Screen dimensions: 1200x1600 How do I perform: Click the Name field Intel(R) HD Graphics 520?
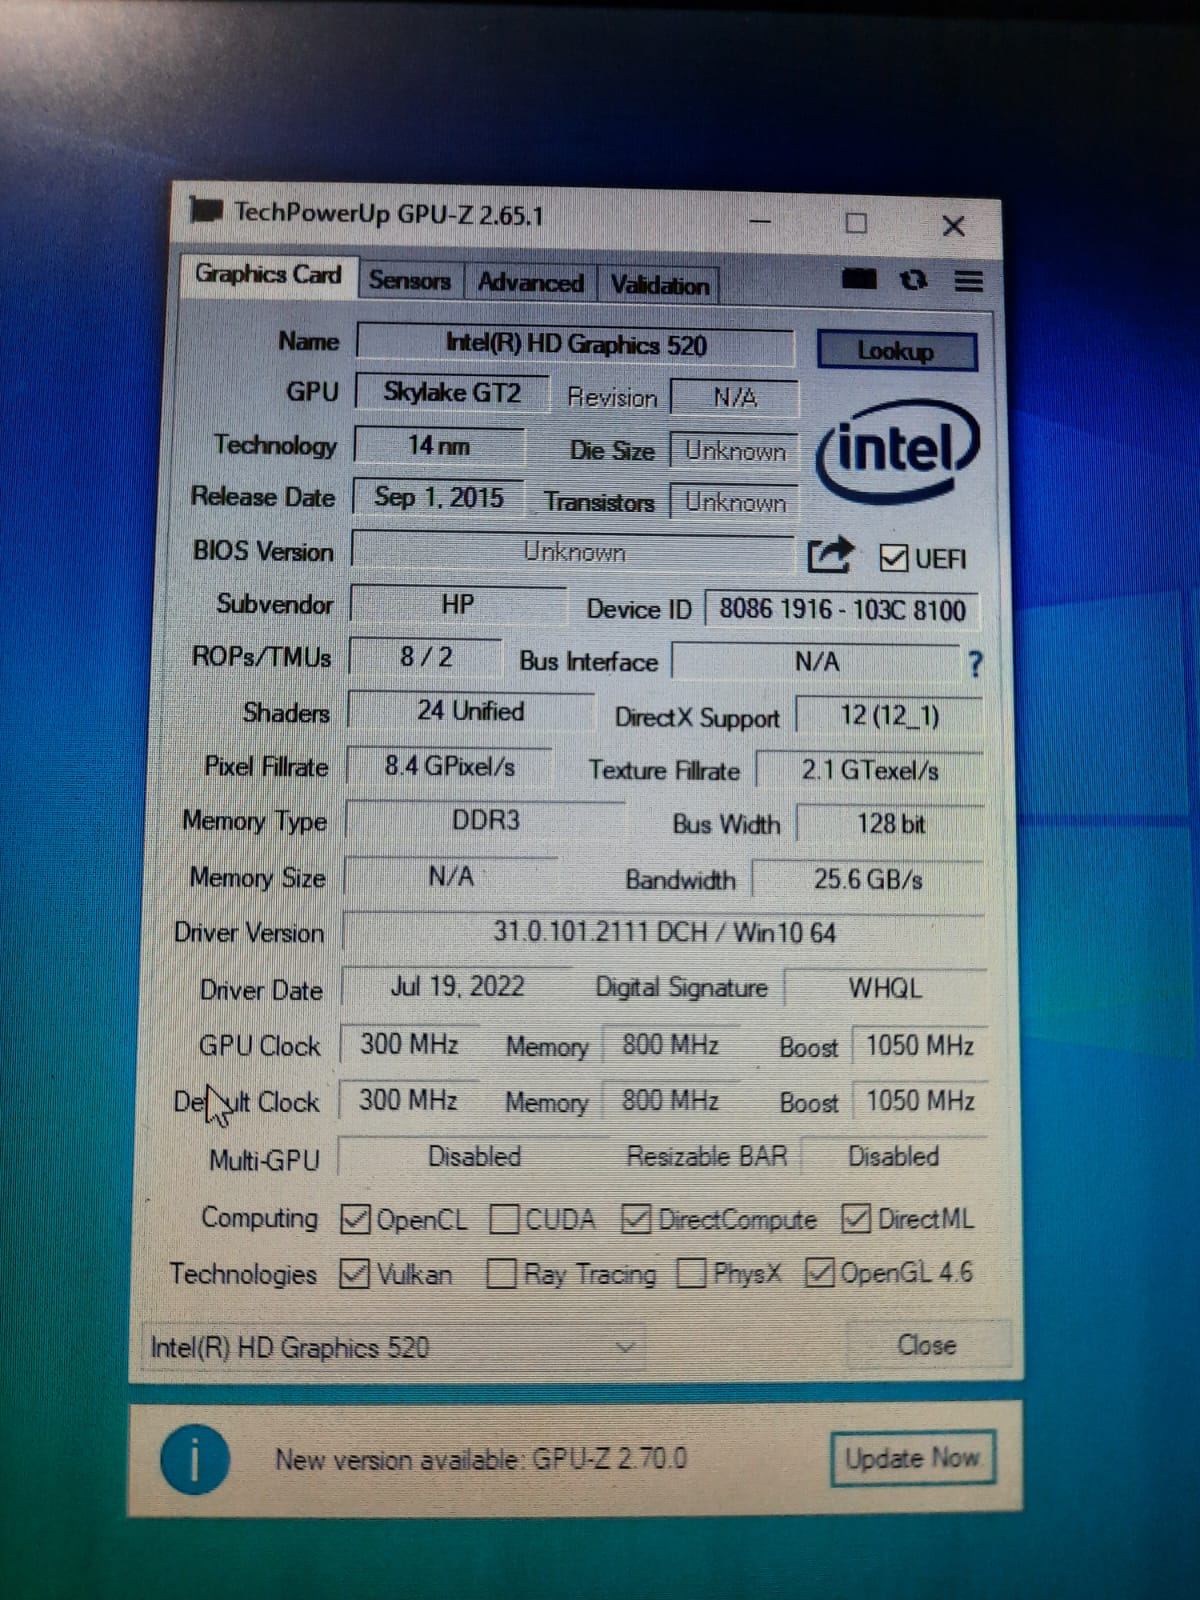(x=576, y=345)
